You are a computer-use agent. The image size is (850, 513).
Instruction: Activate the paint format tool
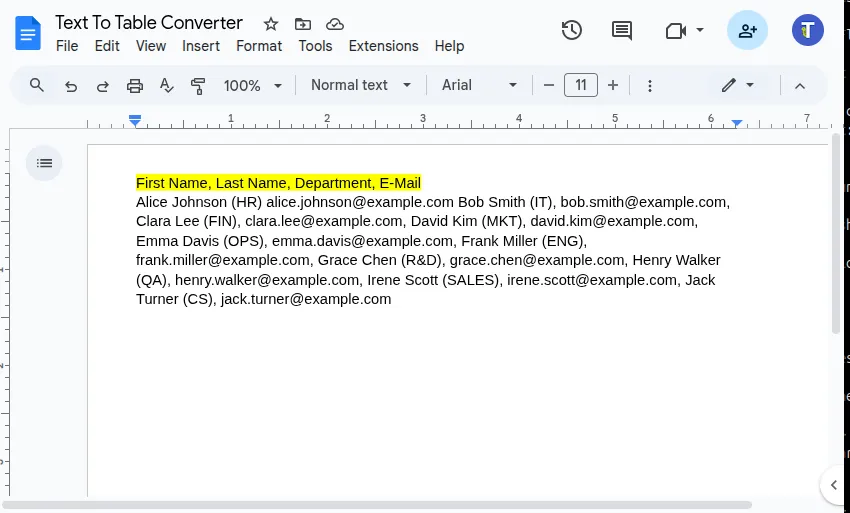pyautogui.click(x=198, y=86)
